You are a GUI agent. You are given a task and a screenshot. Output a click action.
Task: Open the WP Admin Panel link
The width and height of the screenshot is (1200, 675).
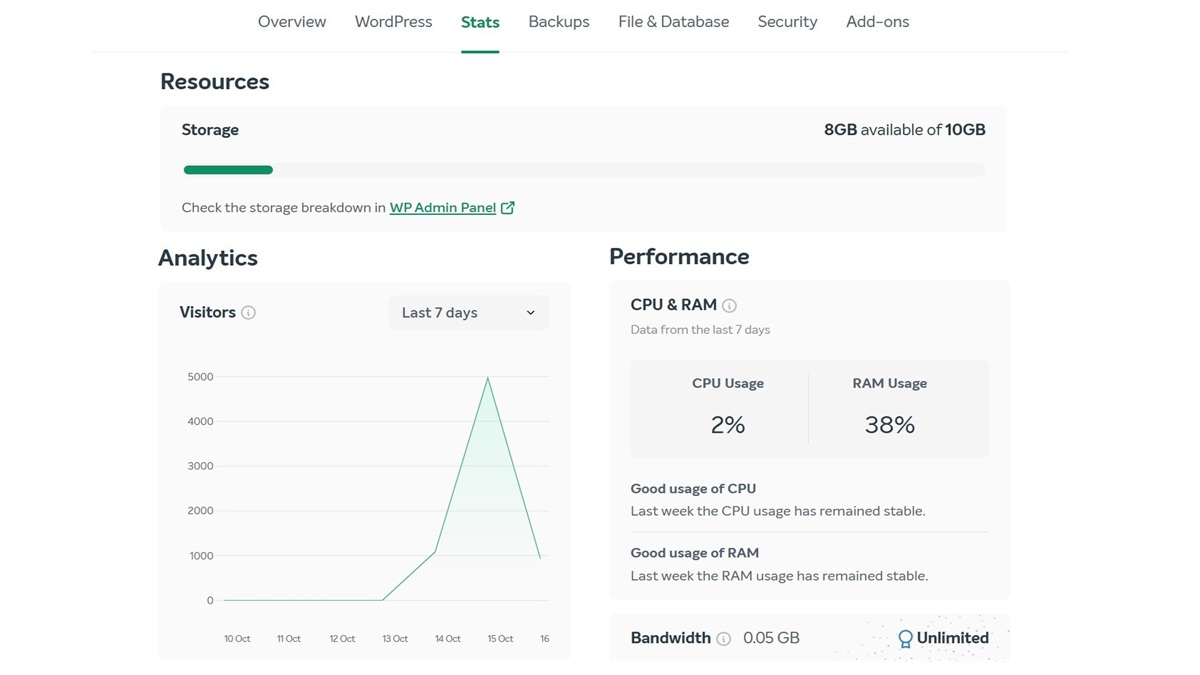click(x=443, y=207)
